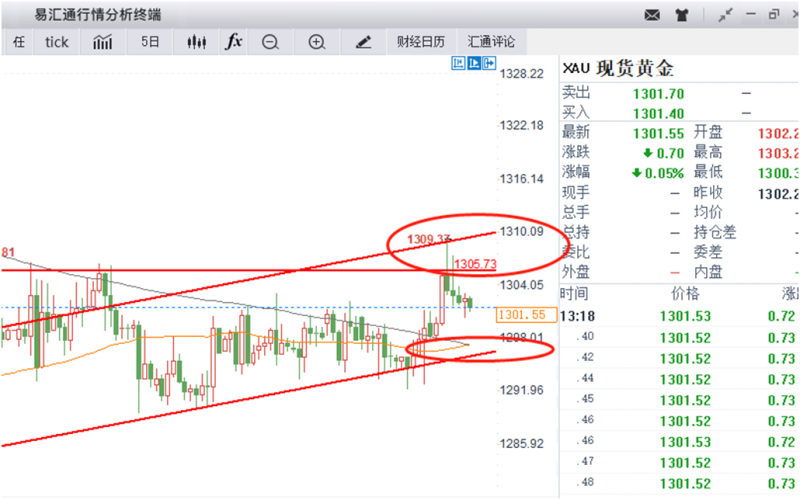
Task: Click the middle blue chart scroll icon
Action: (474, 63)
